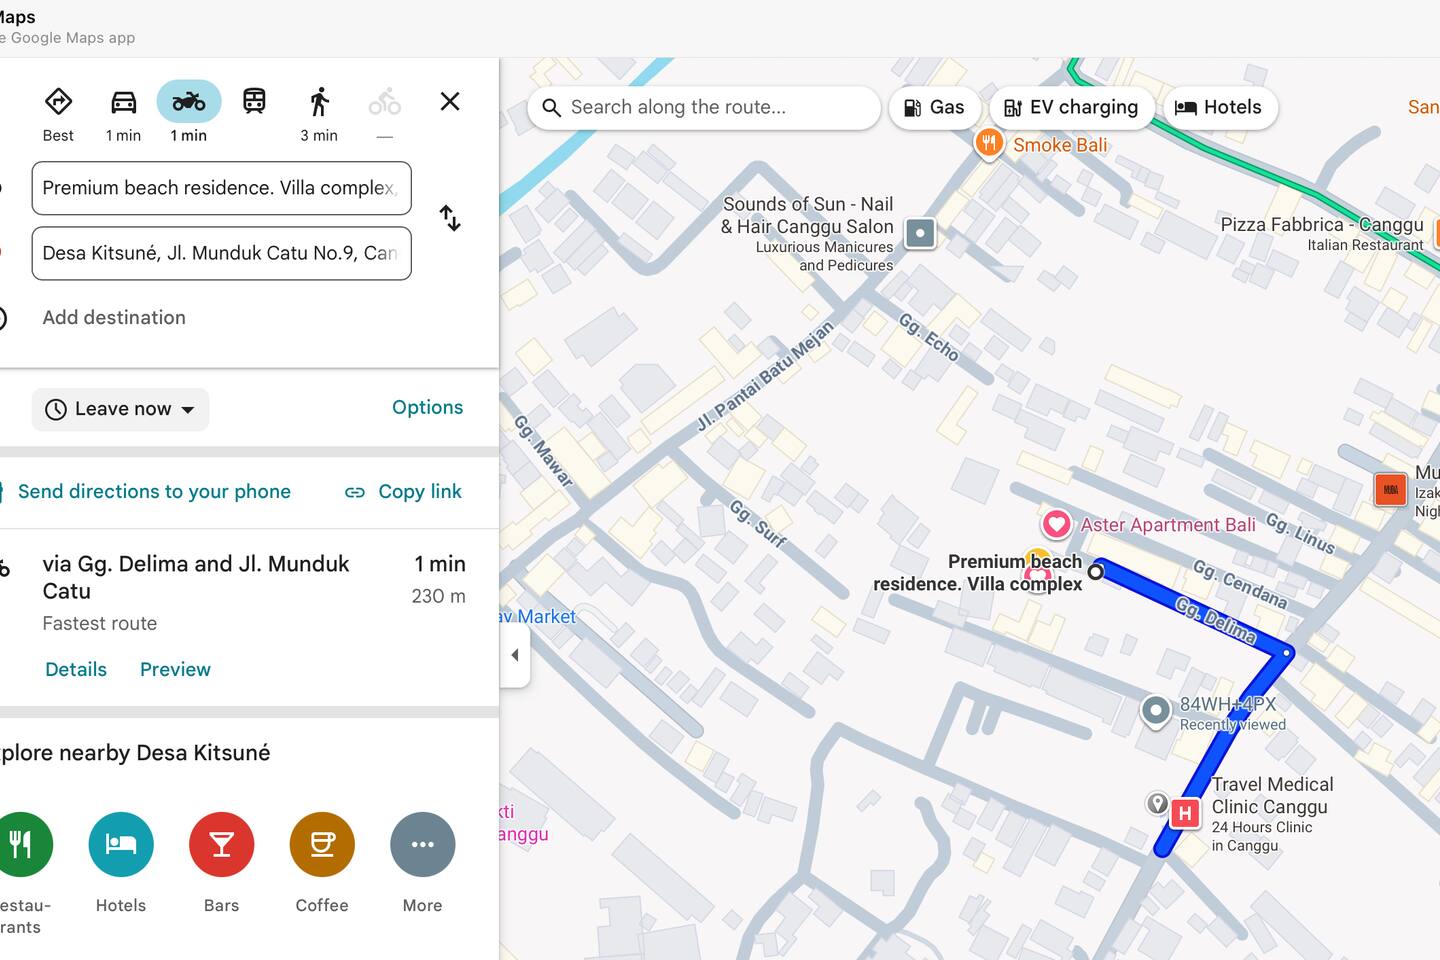The height and width of the screenshot is (960, 1440).
Task: Switch to walking directions mode
Action: pyautogui.click(x=319, y=102)
